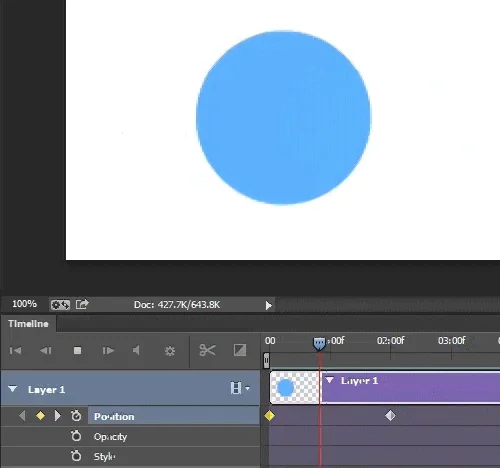Add or remove Position keyframe diamond

tap(40, 416)
